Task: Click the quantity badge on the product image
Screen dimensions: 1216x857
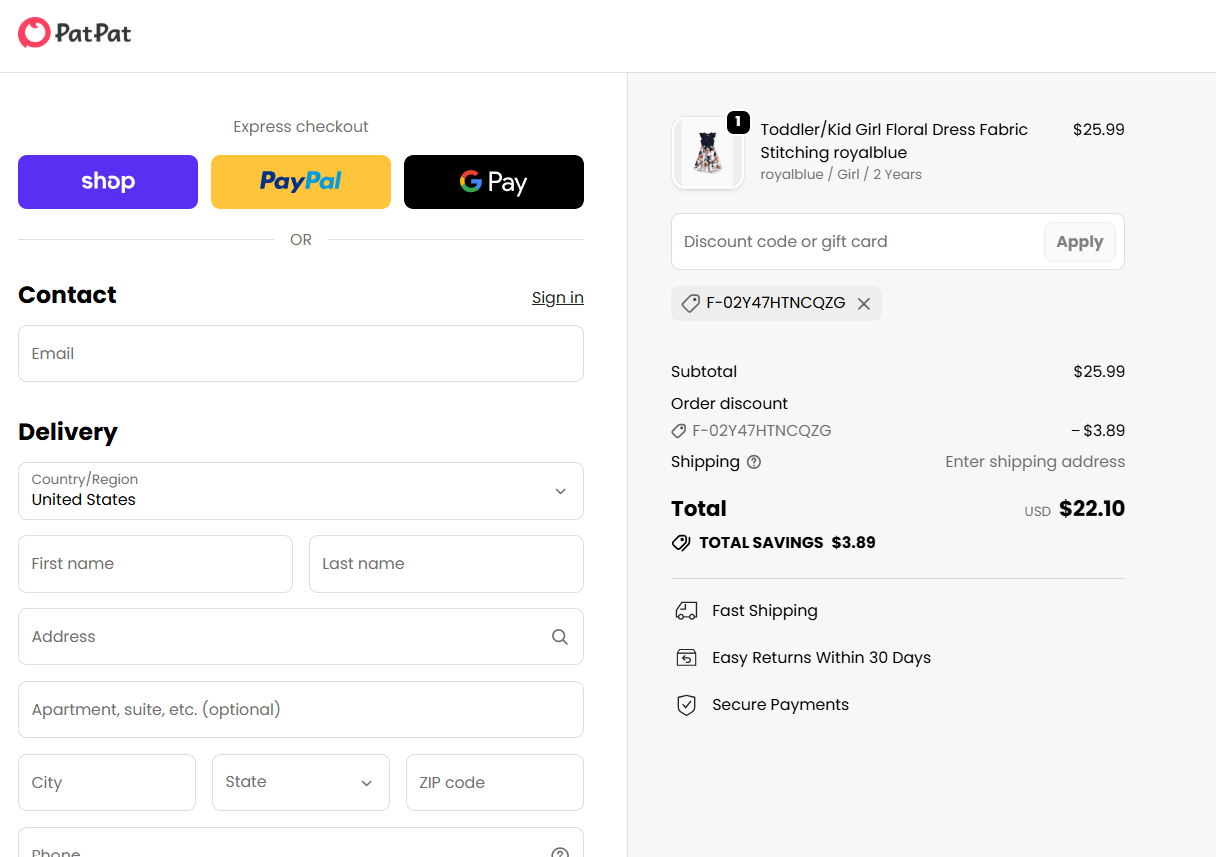Action: [x=738, y=122]
